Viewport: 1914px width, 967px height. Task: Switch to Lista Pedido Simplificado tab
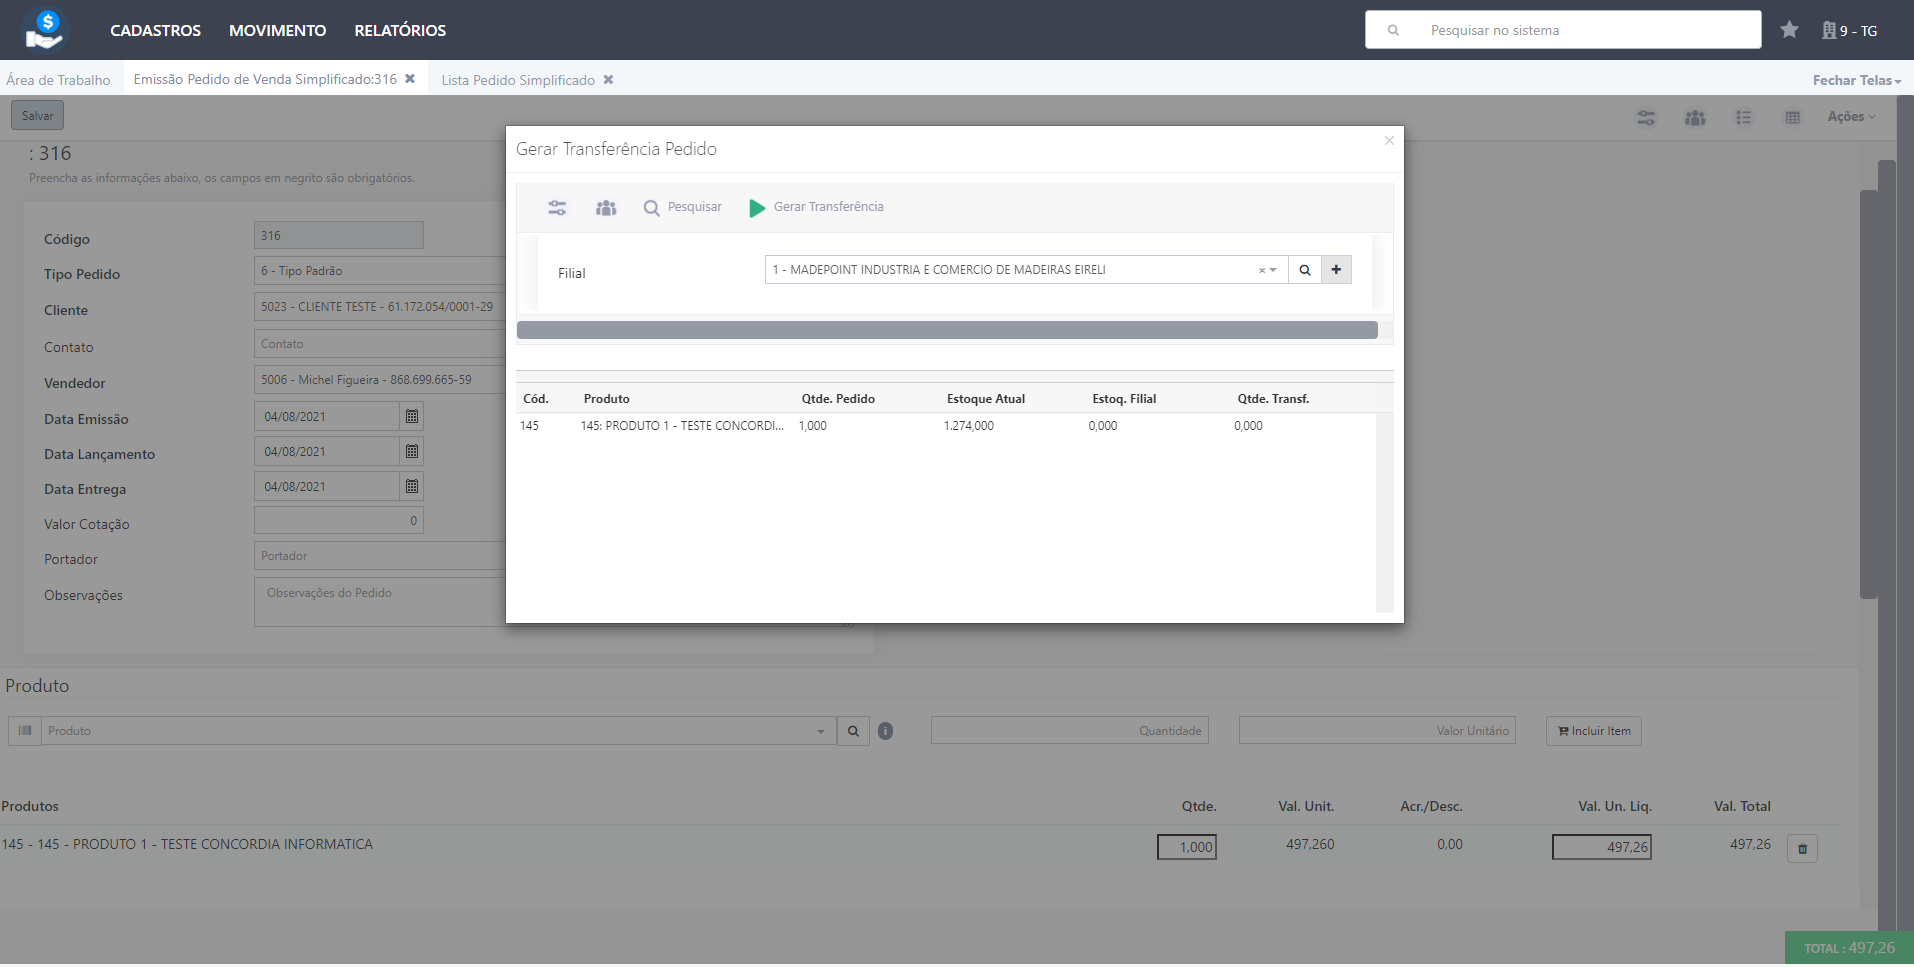tap(518, 80)
